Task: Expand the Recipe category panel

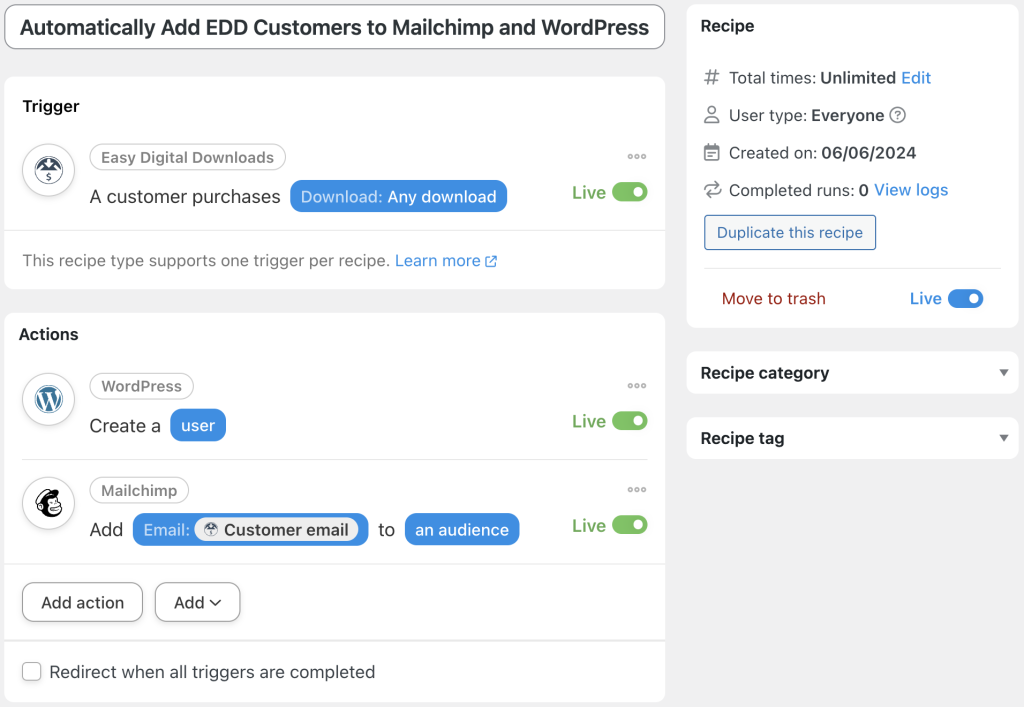Action: click(x=1004, y=372)
